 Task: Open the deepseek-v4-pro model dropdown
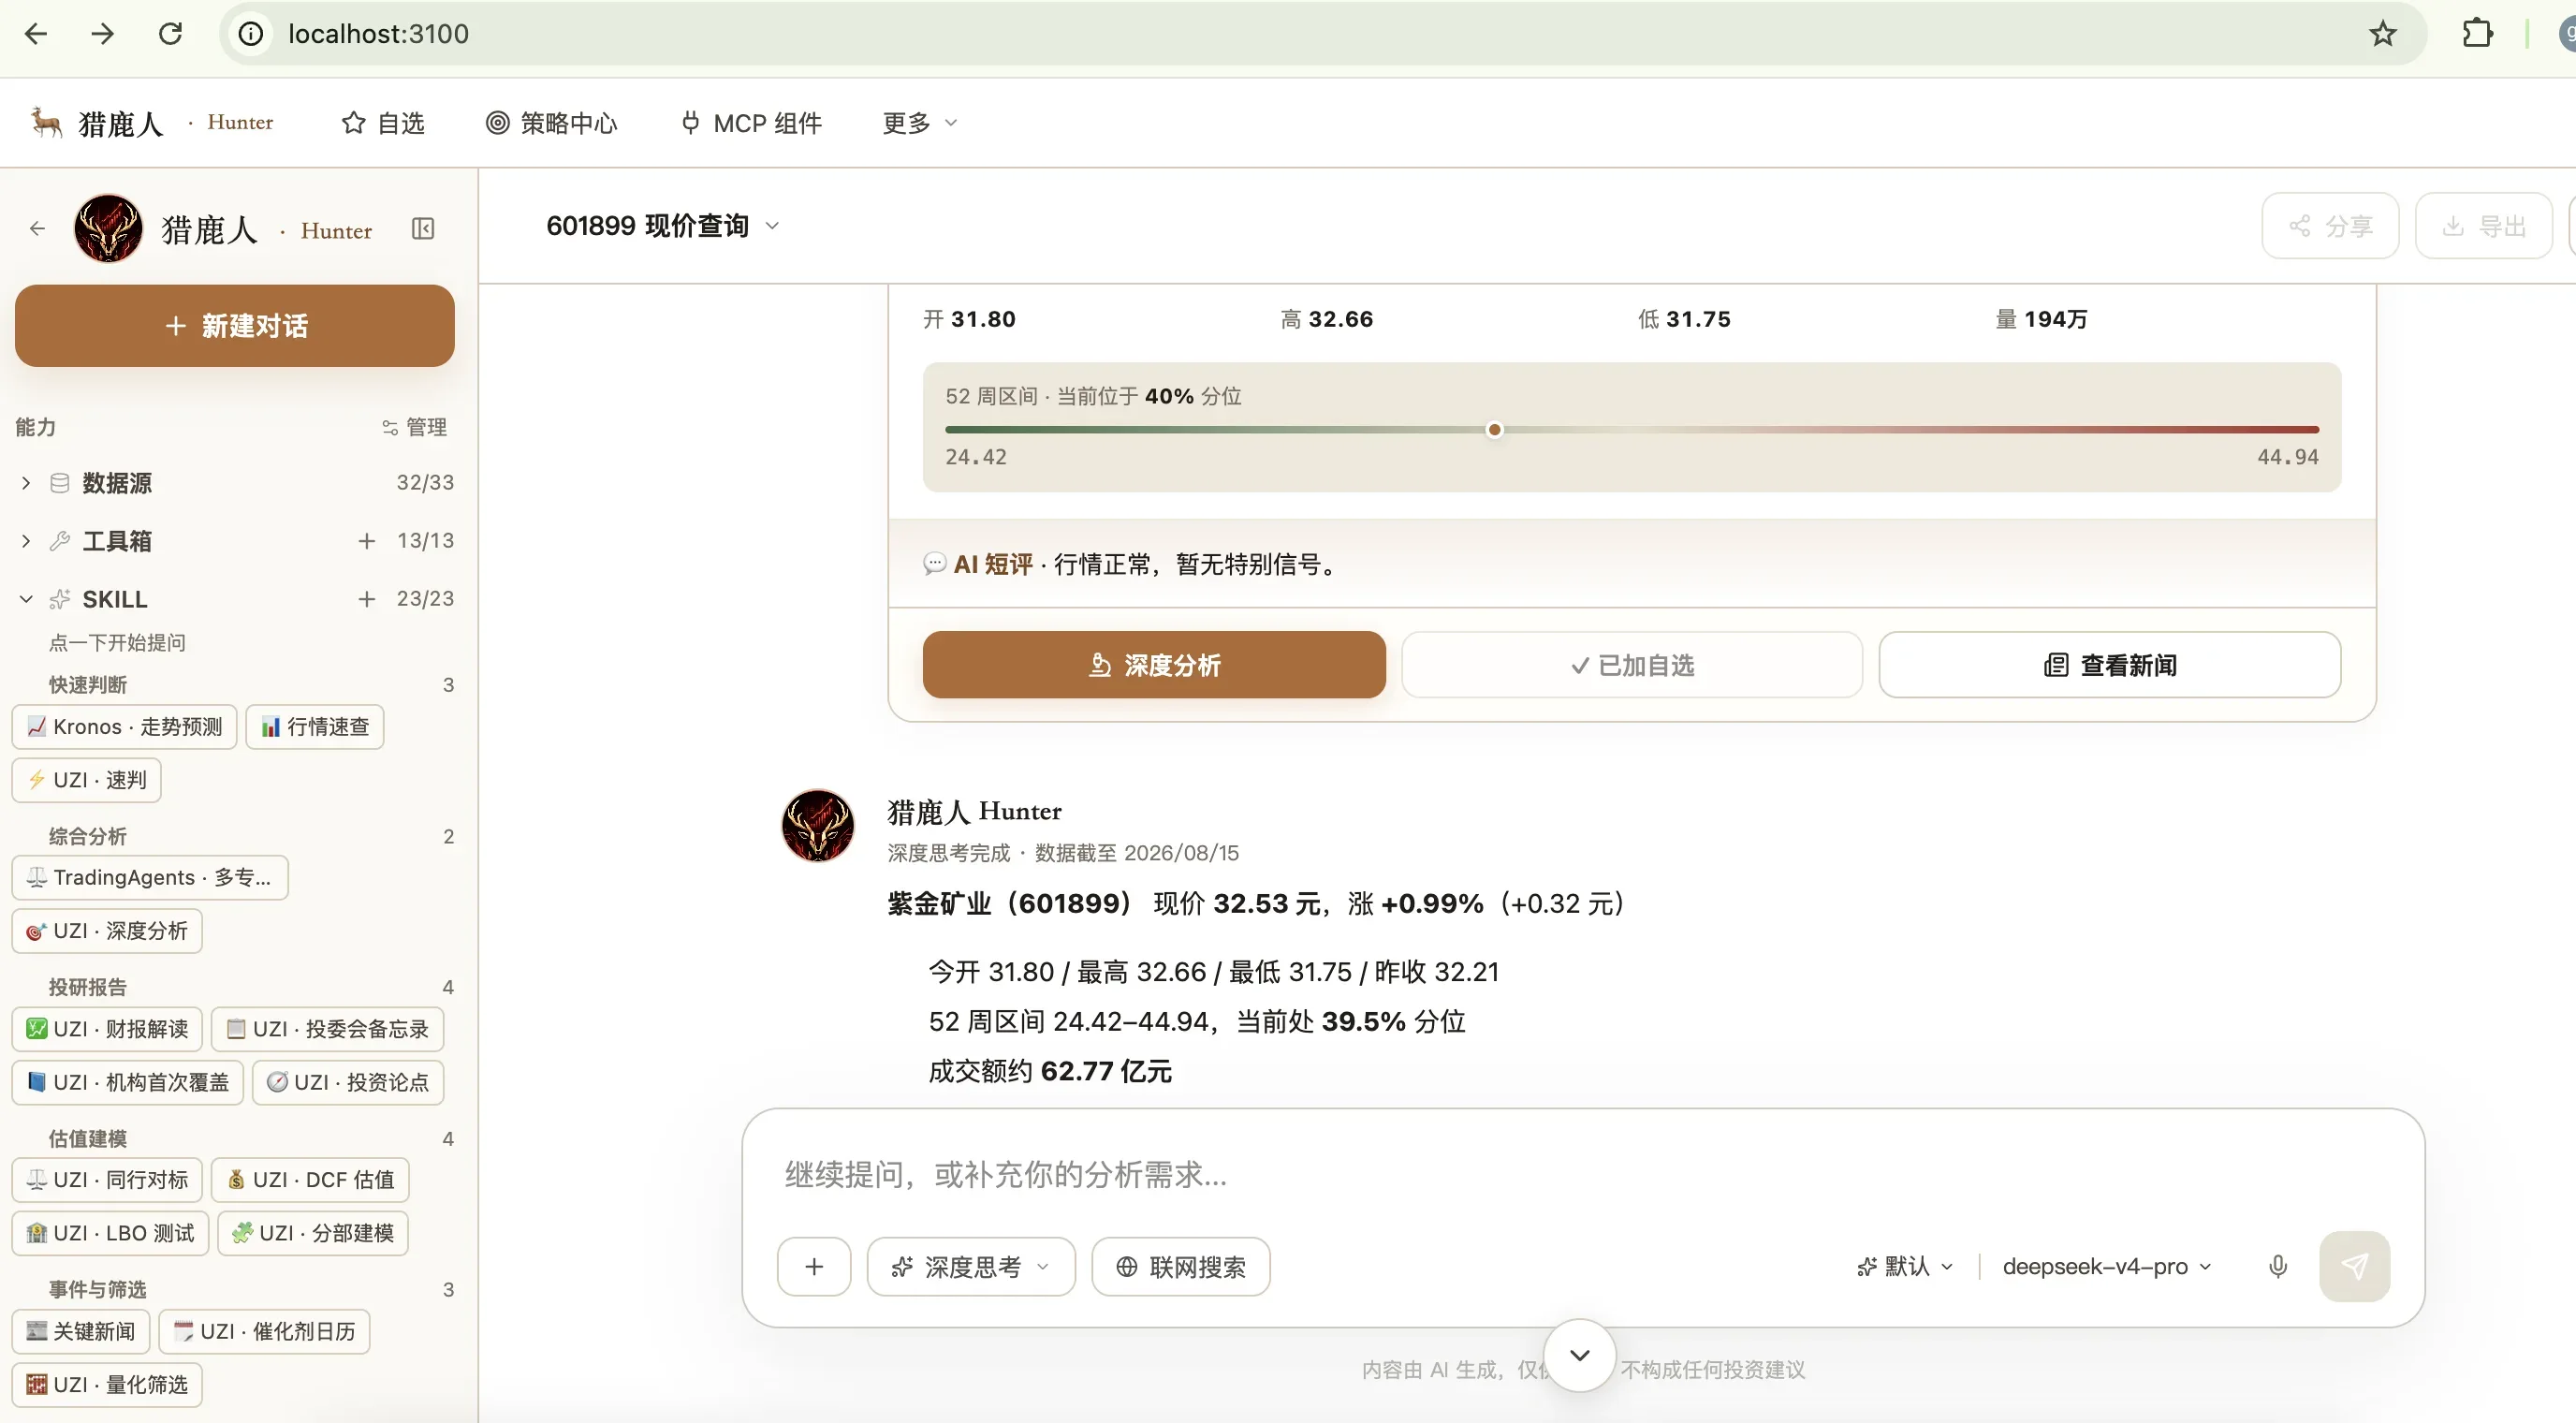point(2106,1267)
